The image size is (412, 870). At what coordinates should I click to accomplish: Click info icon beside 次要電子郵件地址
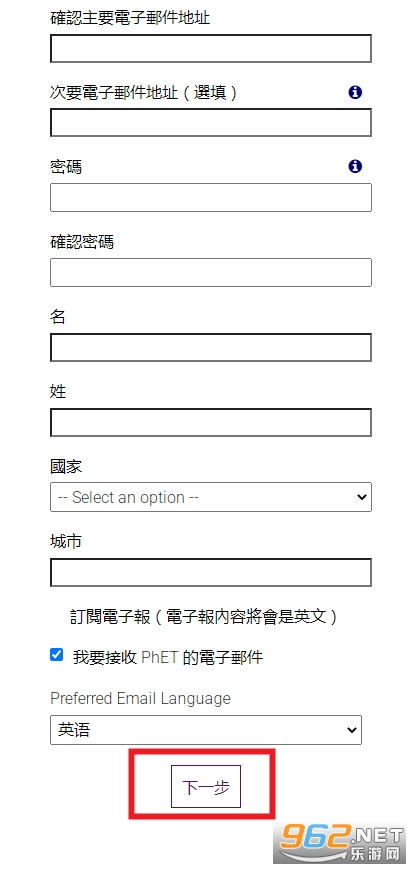[x=355, y=92]
